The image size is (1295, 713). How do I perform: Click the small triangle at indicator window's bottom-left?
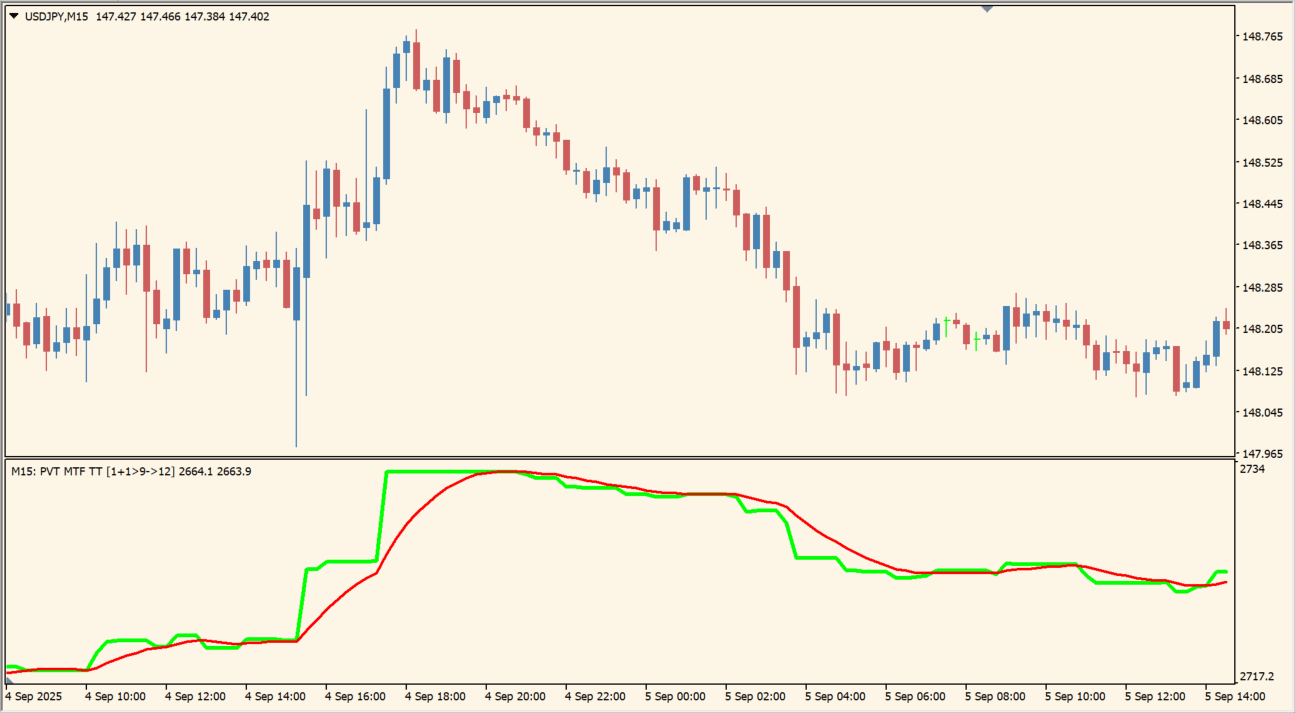pos(9,679)
